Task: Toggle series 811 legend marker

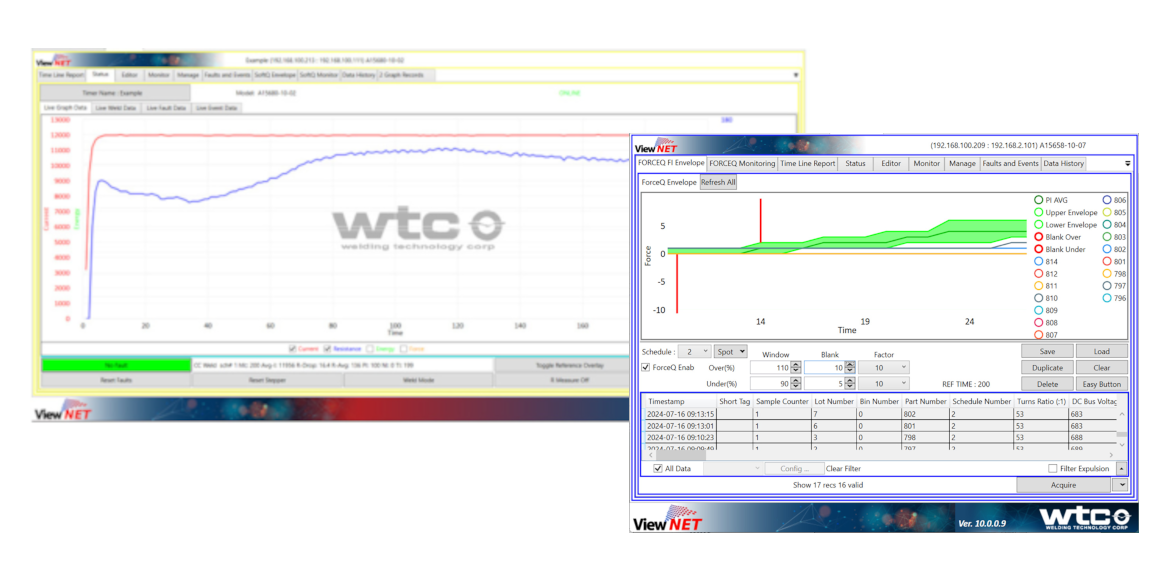Action: pyautogui.click(x=1038, y=286)
